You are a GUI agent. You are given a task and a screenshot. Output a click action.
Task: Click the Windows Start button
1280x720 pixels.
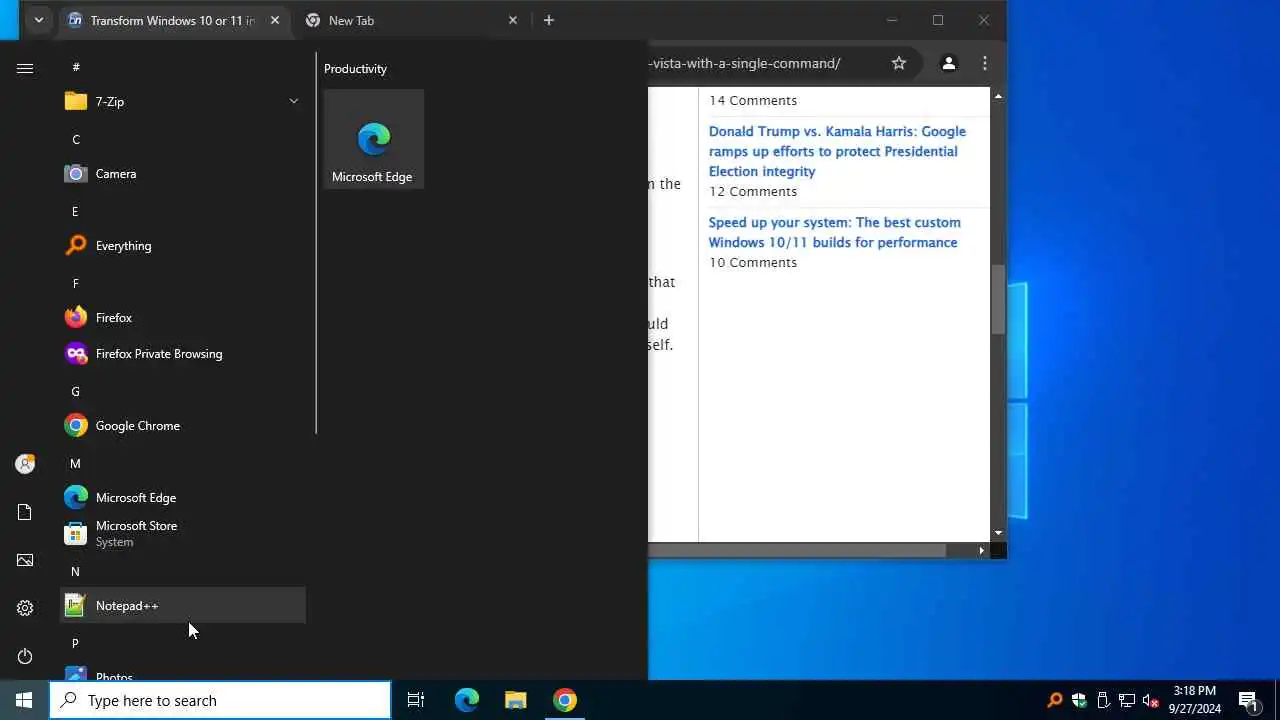(x=24, y=700)
